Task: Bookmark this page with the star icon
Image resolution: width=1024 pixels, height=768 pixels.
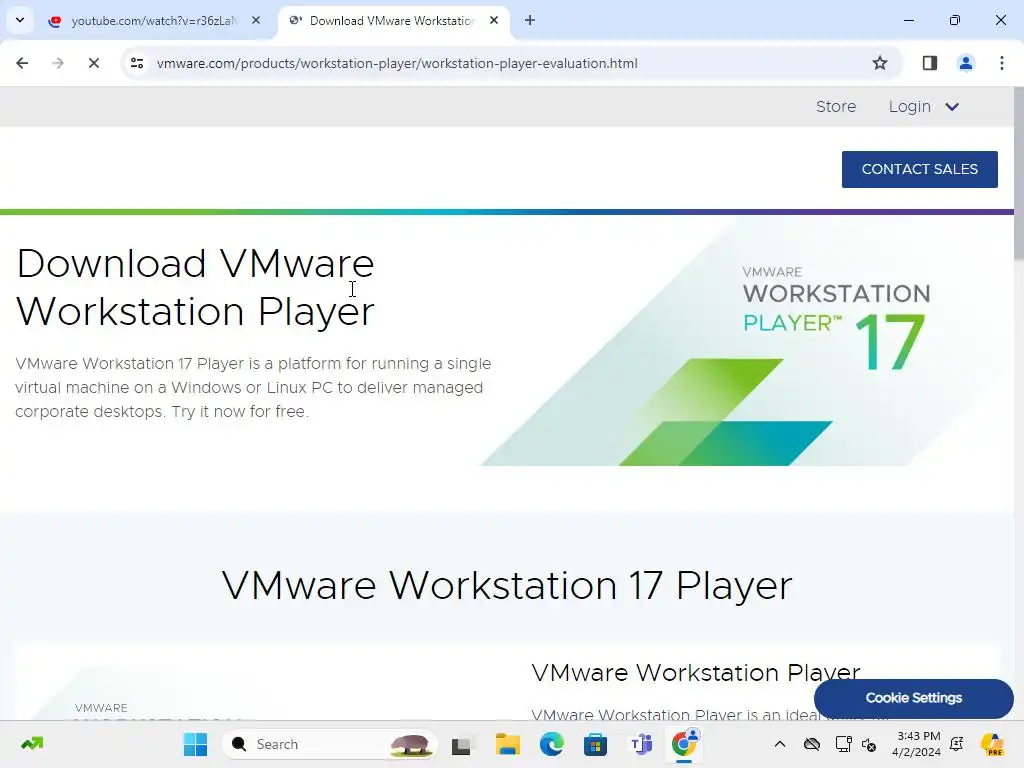Action: 880,63
